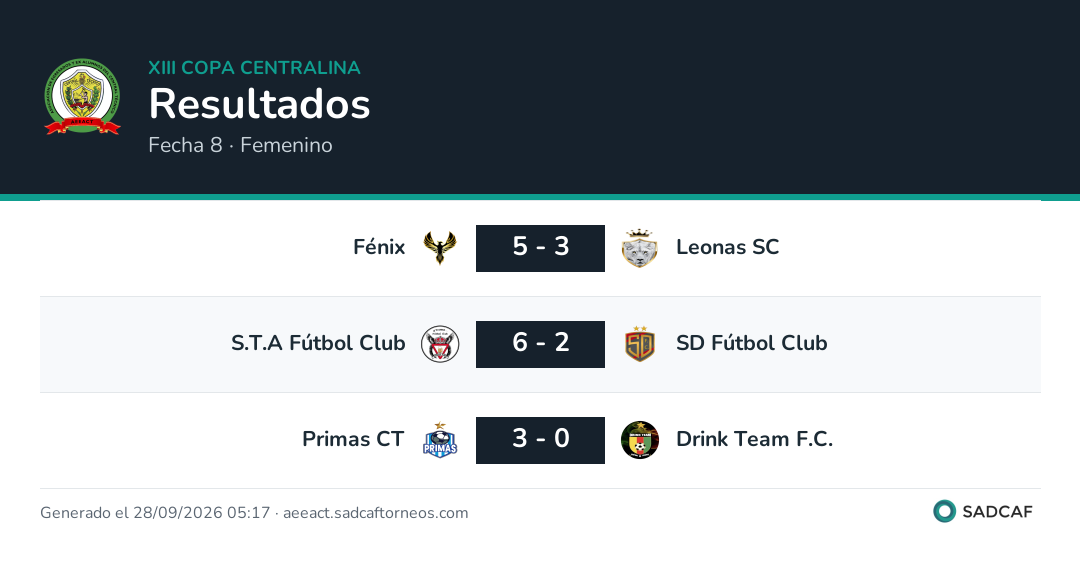Click the Drink Team F.C. round badge
Screen dimensions: 1080x564
(x=639, y=440)
